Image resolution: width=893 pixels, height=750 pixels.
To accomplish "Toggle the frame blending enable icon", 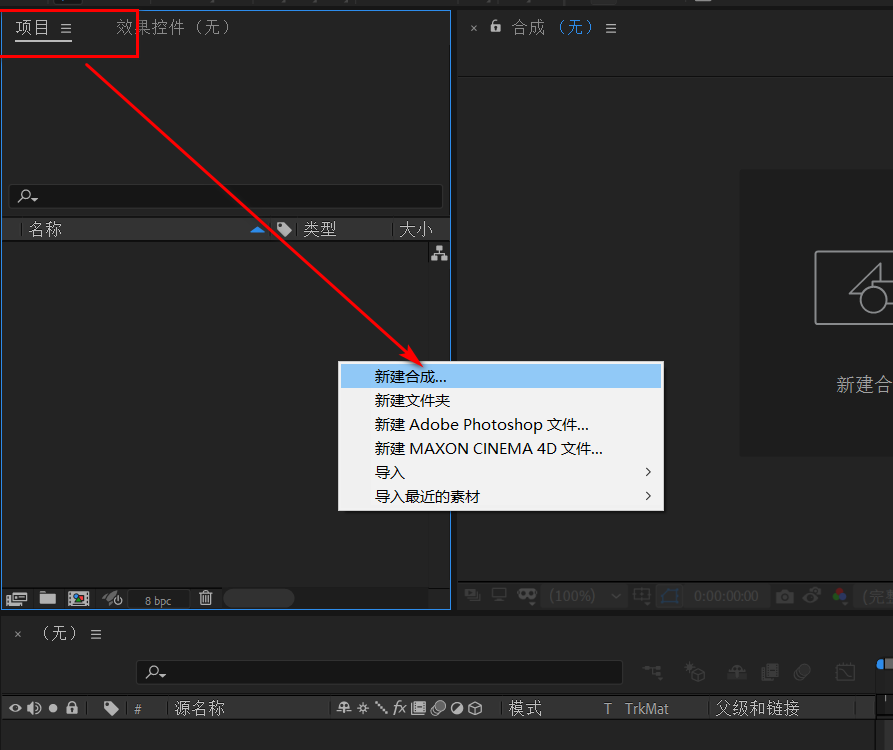I will (x=770, y=673).
